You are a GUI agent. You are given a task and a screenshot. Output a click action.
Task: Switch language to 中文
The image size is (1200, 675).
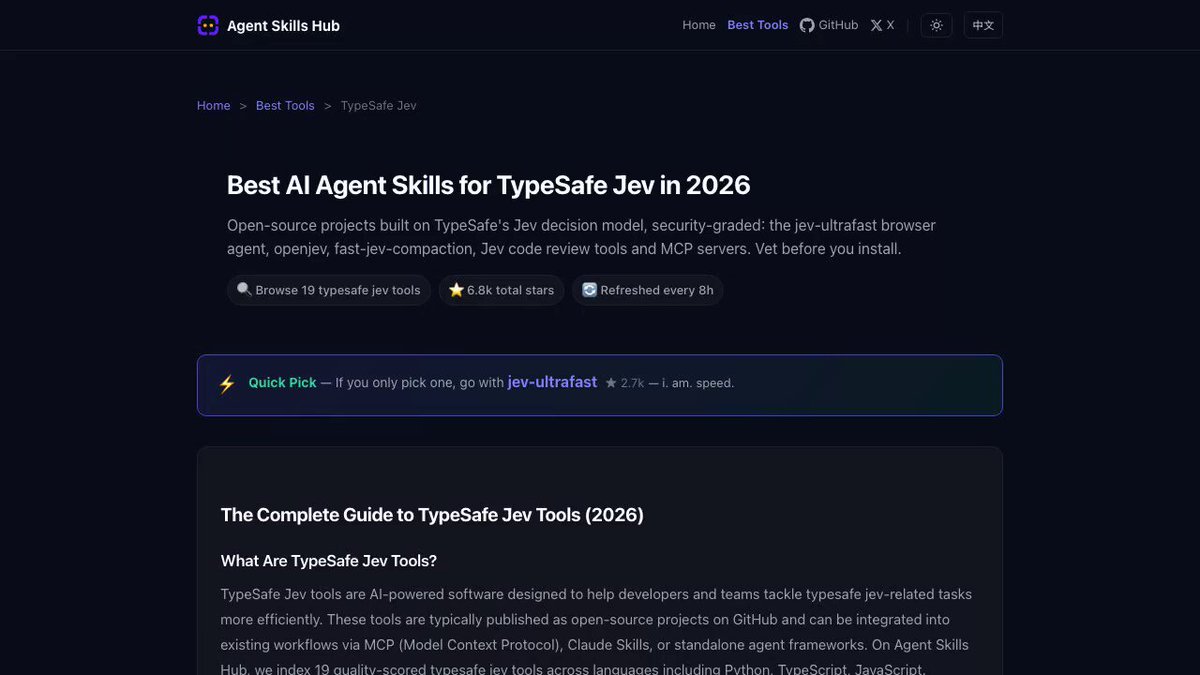click(x=983, y=25)
